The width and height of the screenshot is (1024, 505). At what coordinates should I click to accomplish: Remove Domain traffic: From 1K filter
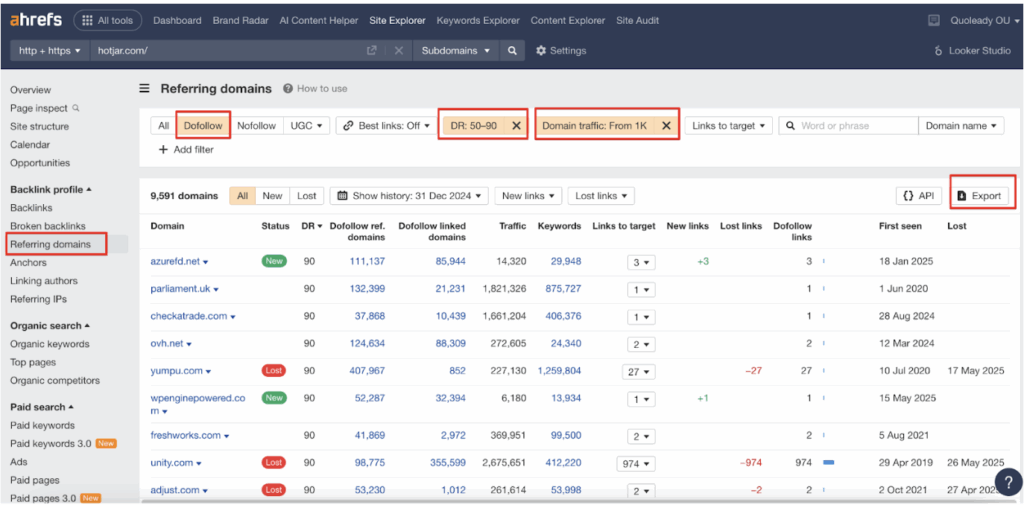[x=666, y=125]
